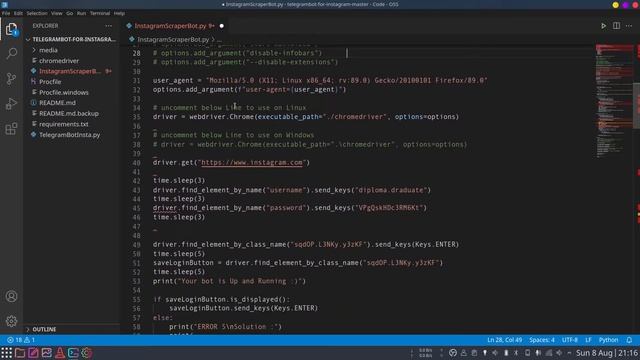Launch the text editor icon in taskbar

coord(33,353)
